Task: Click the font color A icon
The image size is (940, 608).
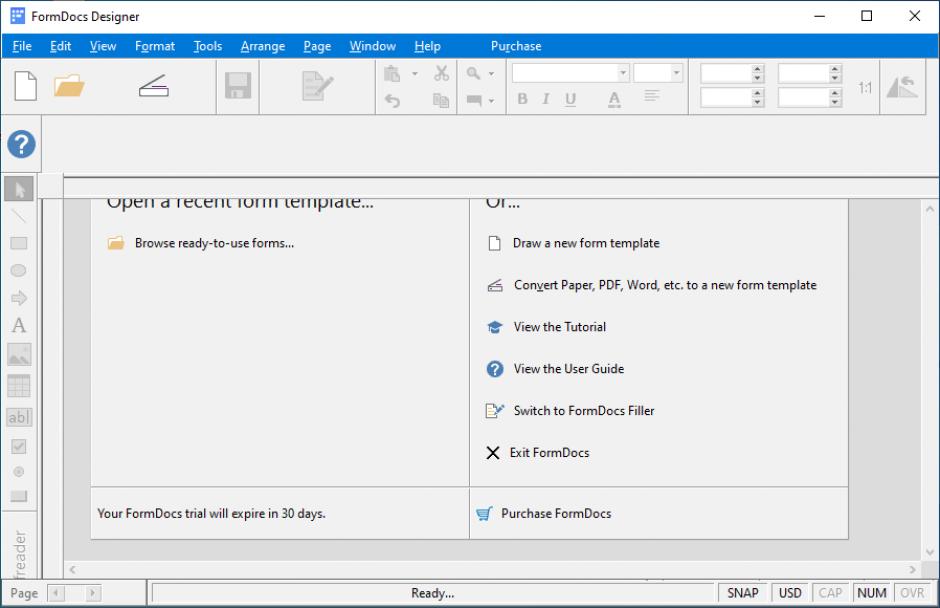Action: (x=614, y=100)
